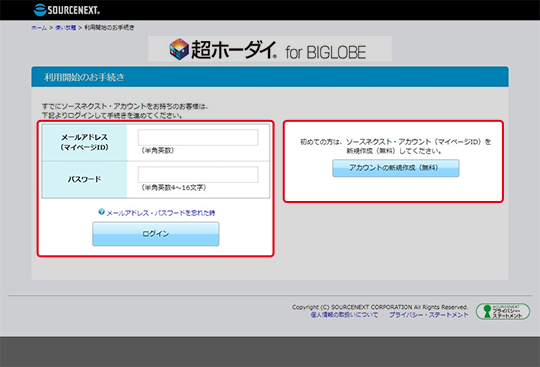Click the privacy statement keyhole badge icon
The height and width of the screenshot is (367, 540).
(x=503, y=311)
